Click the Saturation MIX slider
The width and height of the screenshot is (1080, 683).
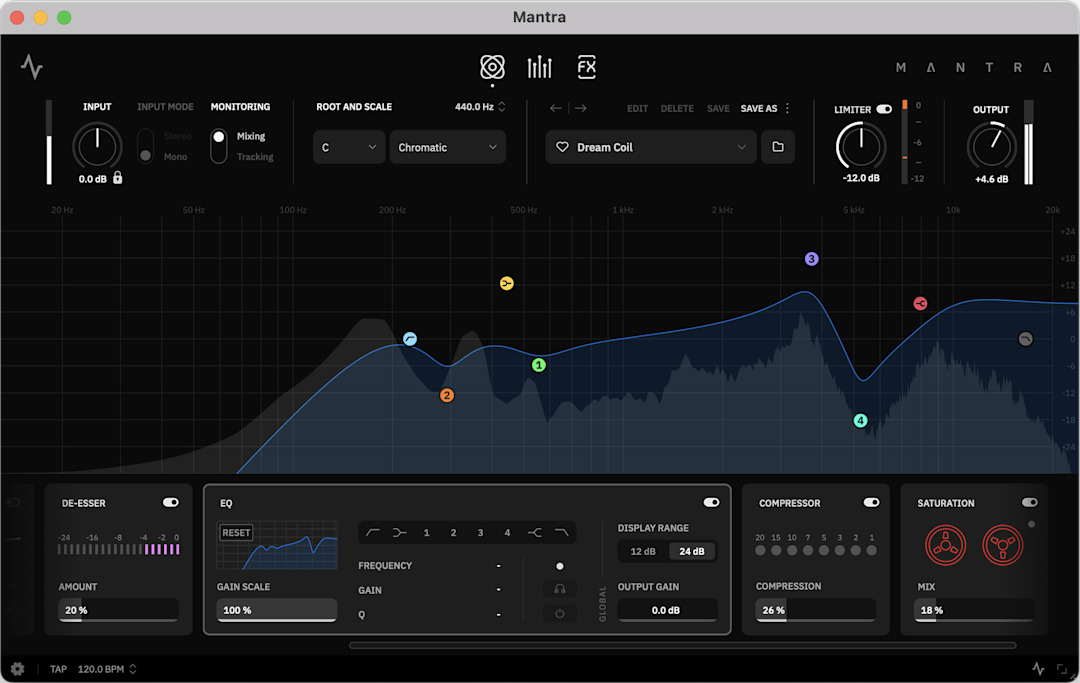(974, 610)
